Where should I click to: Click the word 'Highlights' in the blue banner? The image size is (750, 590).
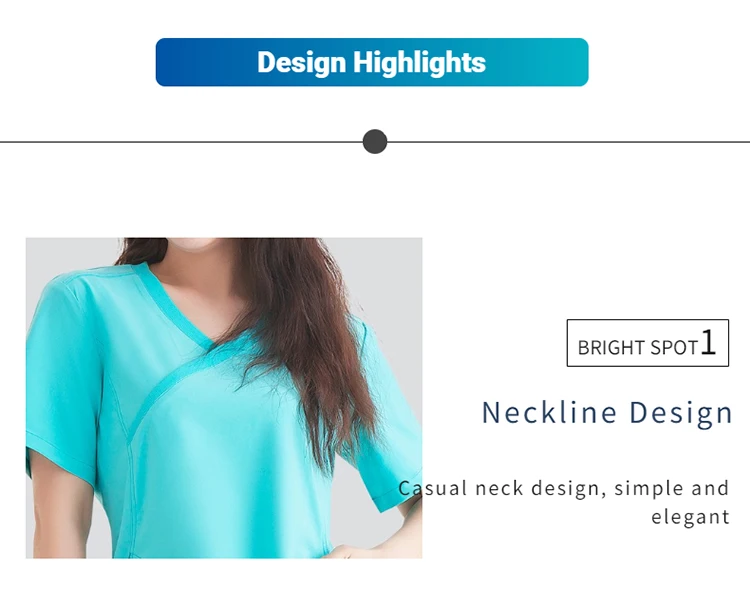click(419, 63)
